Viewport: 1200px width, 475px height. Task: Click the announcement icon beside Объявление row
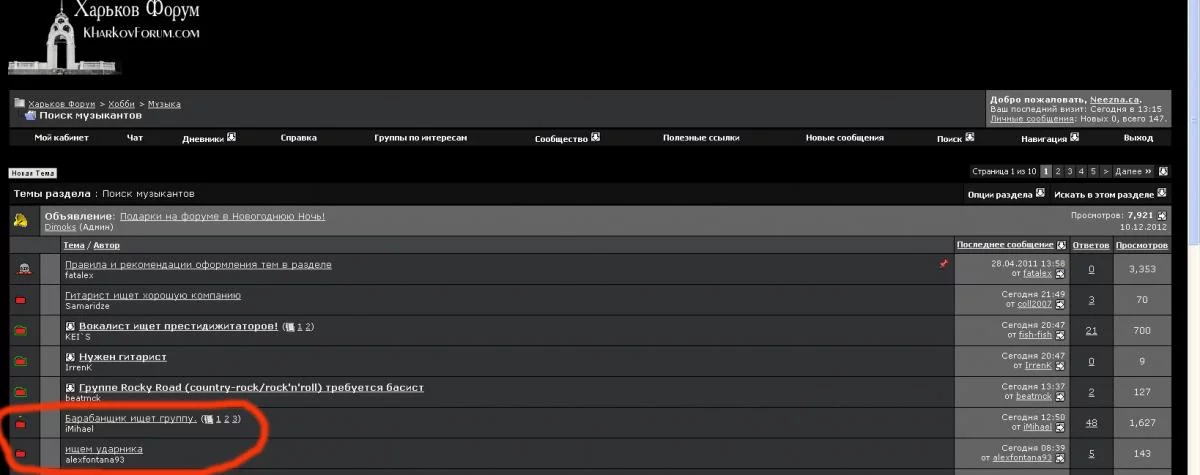(x=20, y=221)
